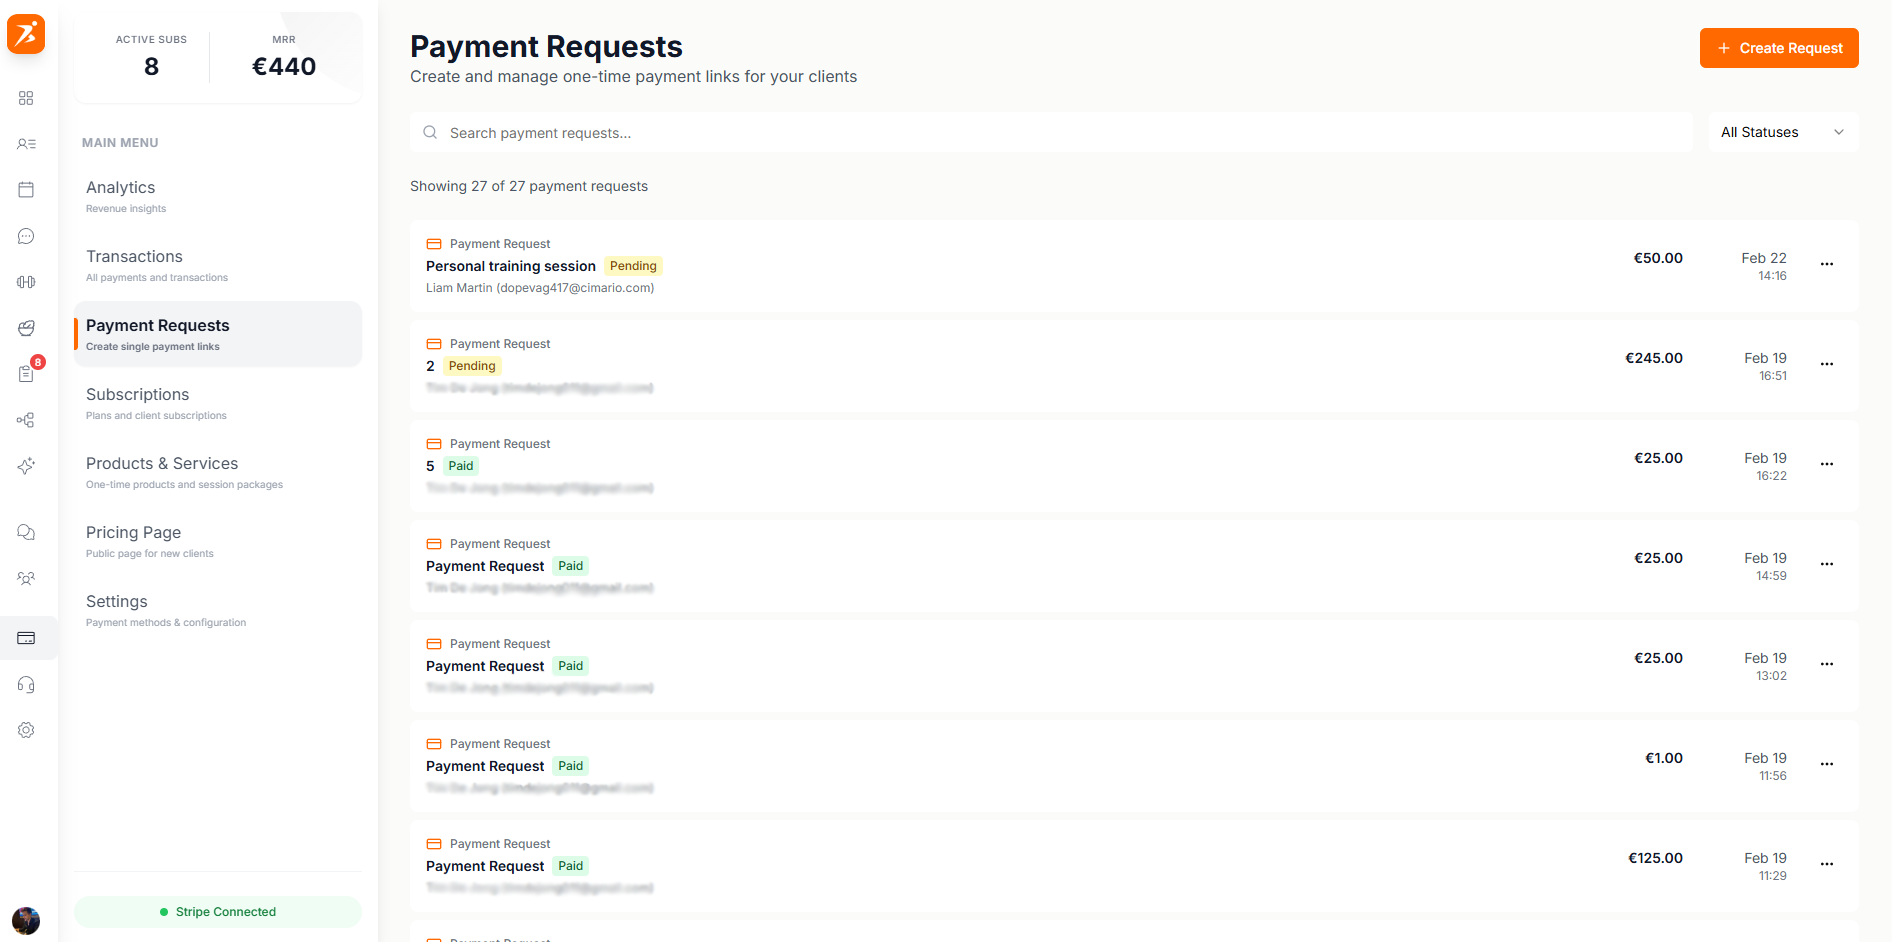
Task: Open the dashboard grid icon
Action: click(26, 98)
